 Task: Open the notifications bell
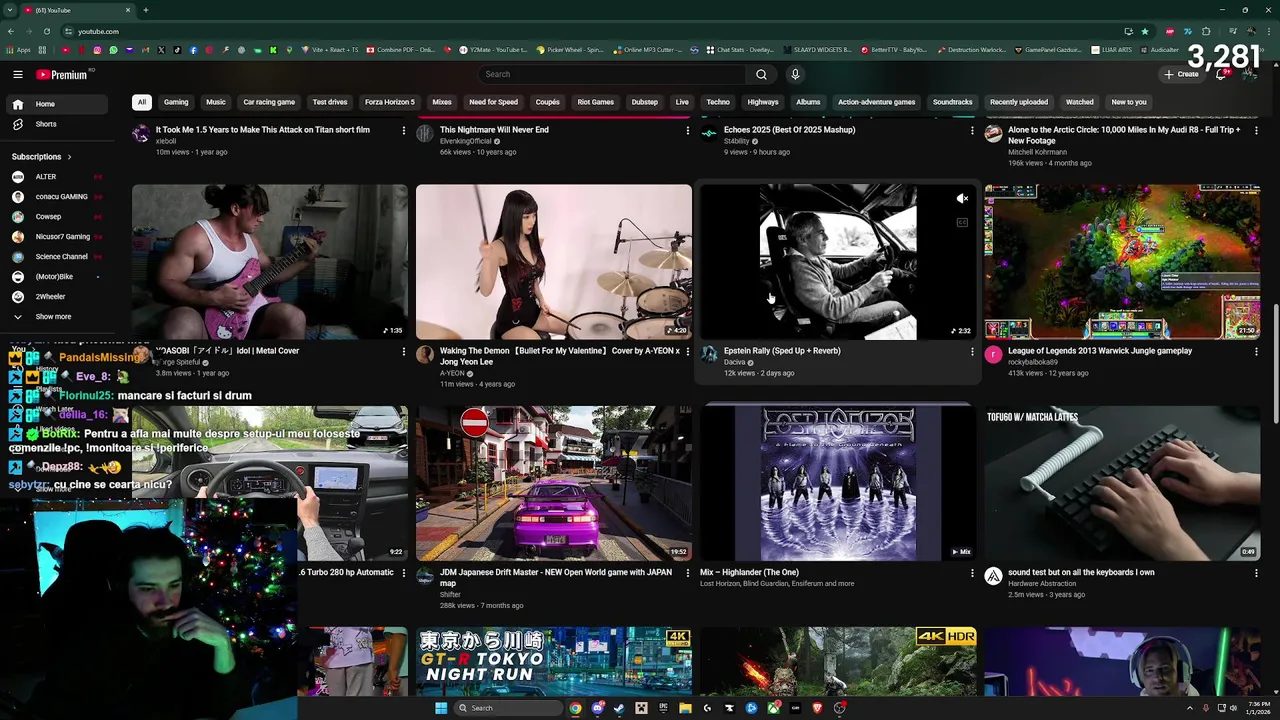coord(1220,74)
